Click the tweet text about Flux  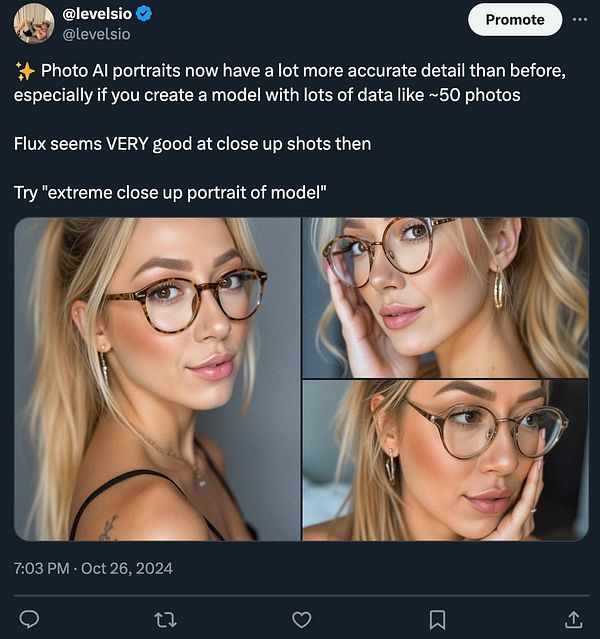click(192, 144)
